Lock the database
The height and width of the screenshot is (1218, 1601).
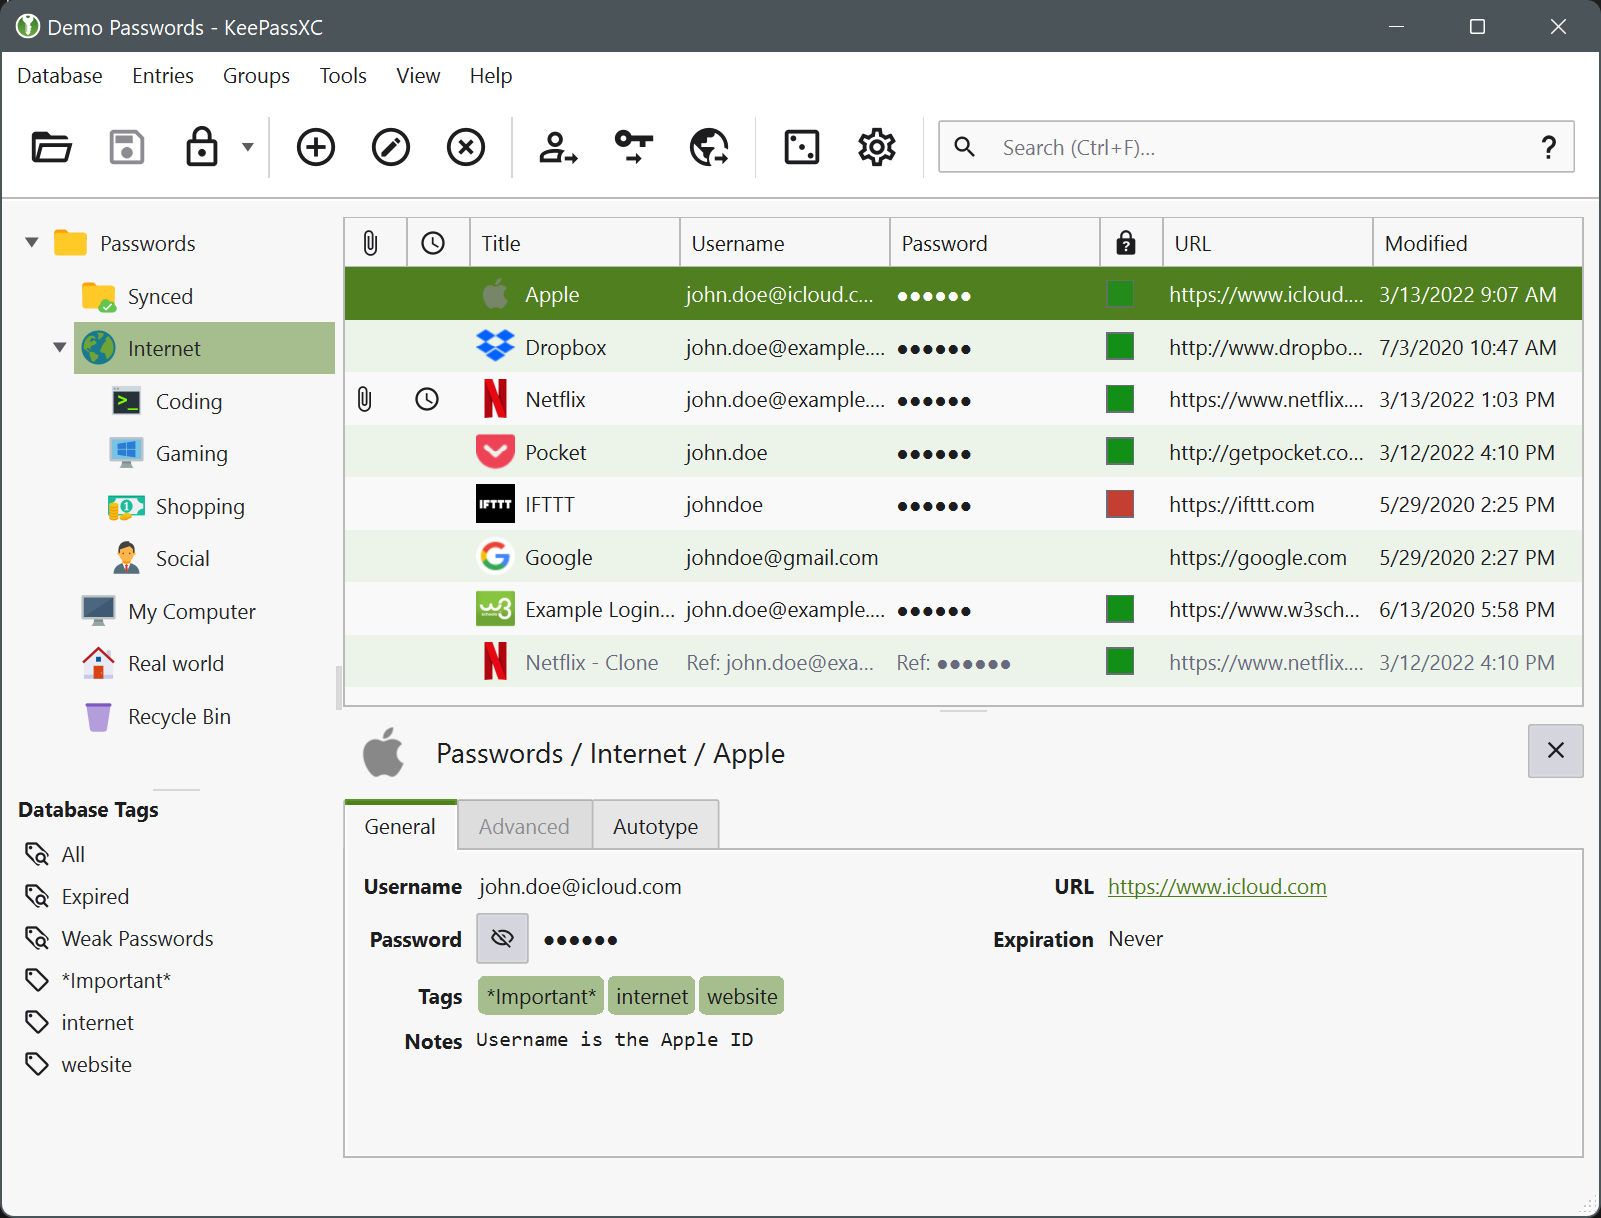coord(201,147)
